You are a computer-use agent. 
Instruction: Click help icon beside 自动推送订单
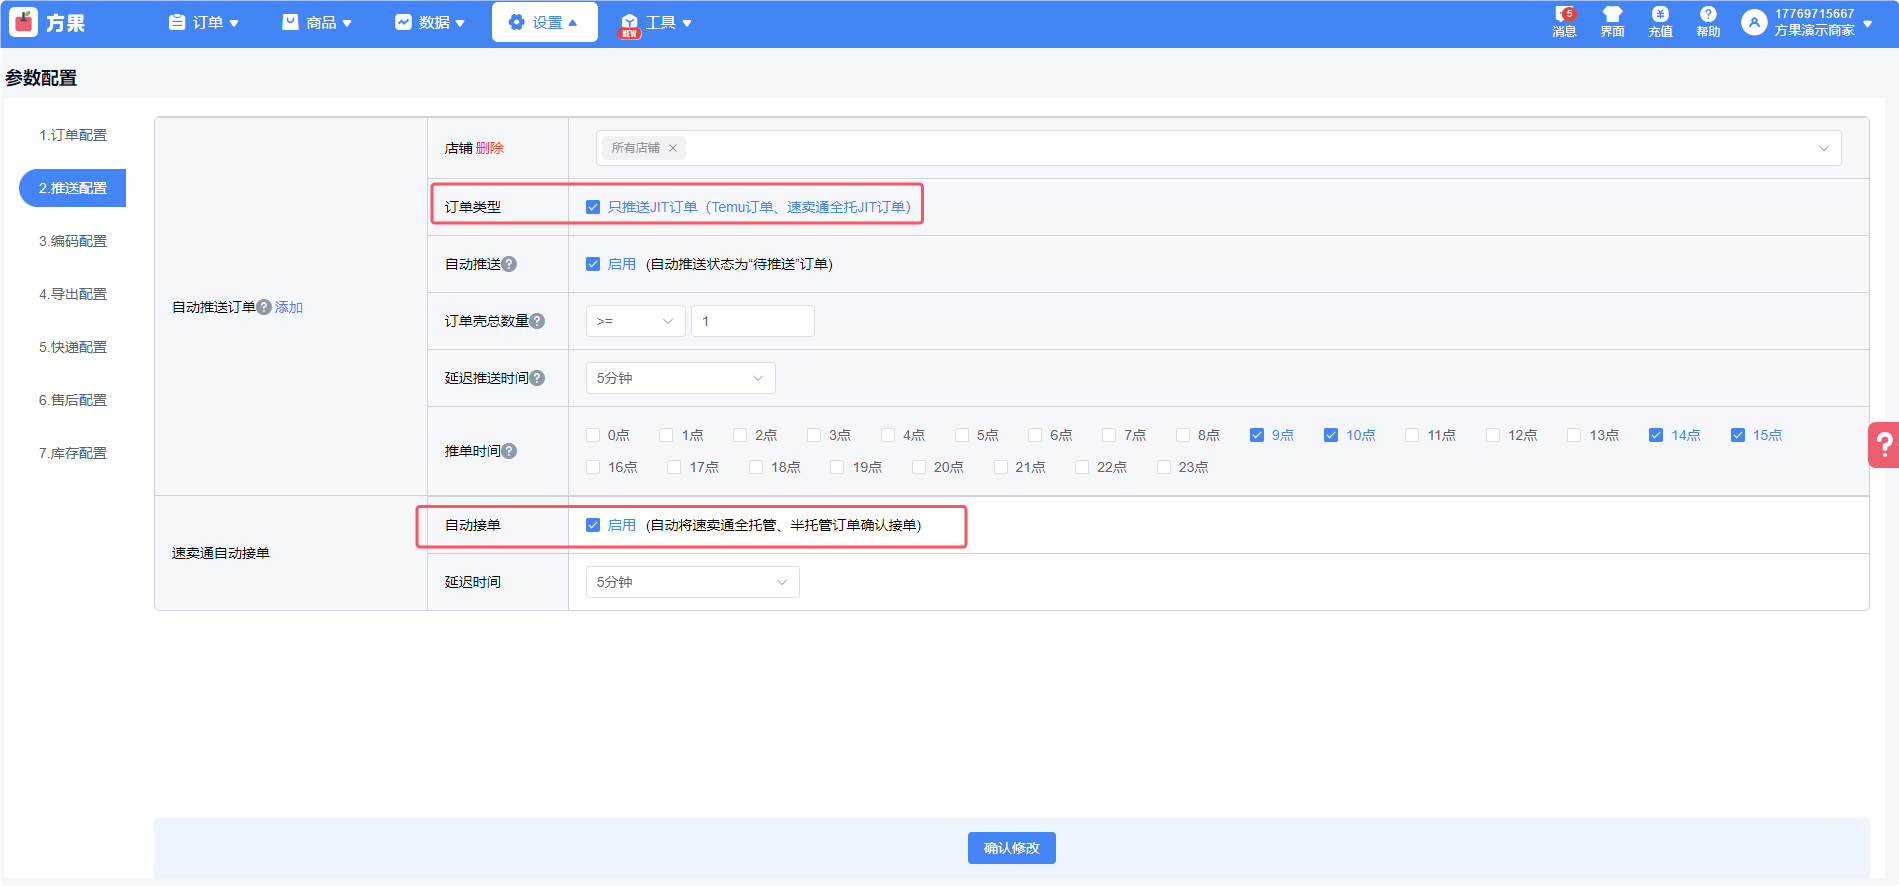(264, 307)
